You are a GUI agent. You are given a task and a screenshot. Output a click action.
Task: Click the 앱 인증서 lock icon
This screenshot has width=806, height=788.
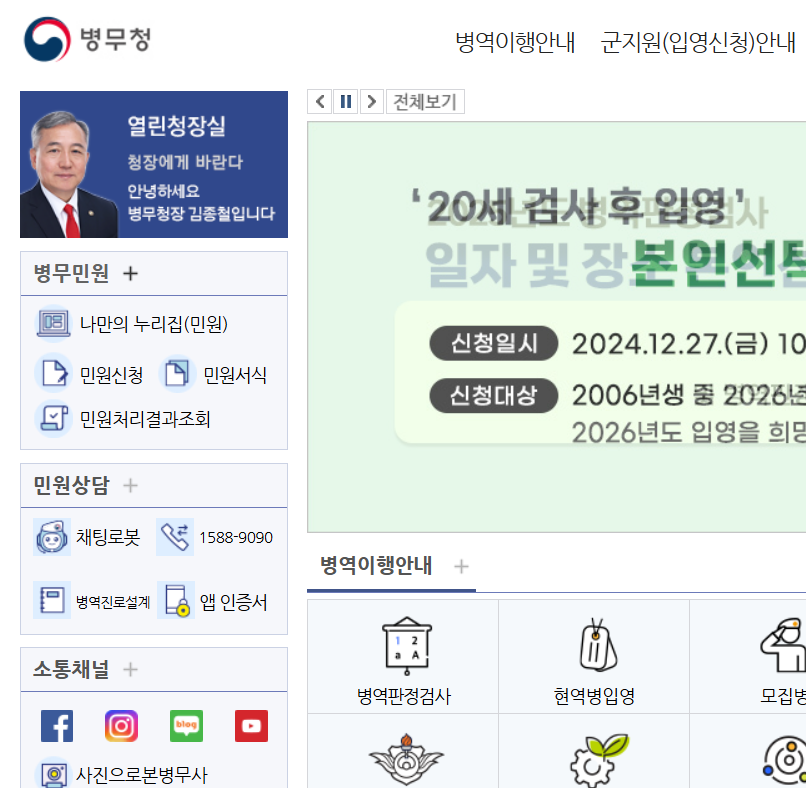pyautogui.click(x=176, y=600)
